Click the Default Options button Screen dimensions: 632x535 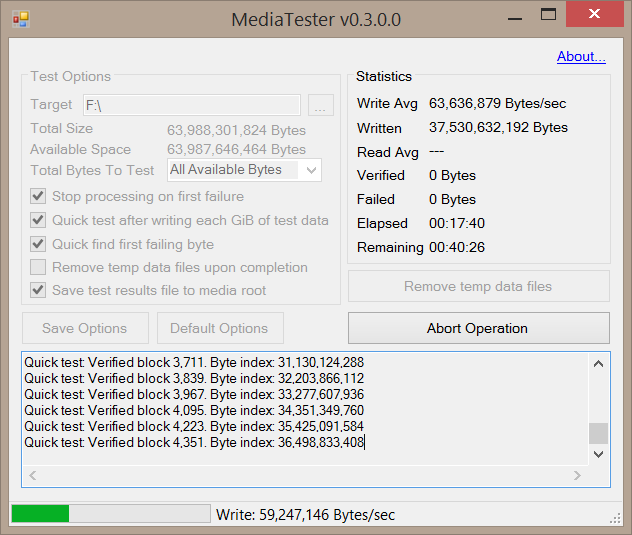point(219,328)
